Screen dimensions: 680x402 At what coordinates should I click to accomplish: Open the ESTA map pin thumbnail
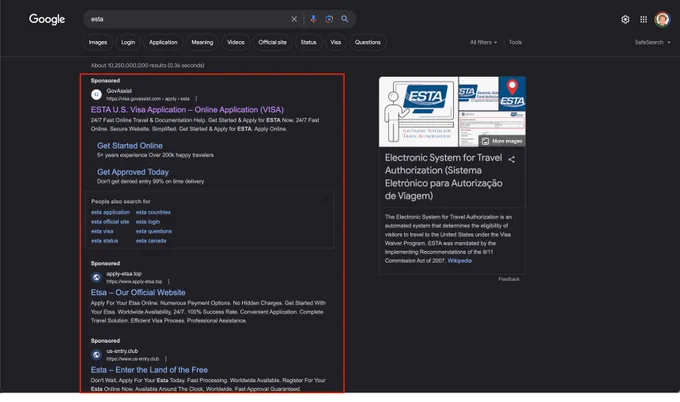click(512, 93)
